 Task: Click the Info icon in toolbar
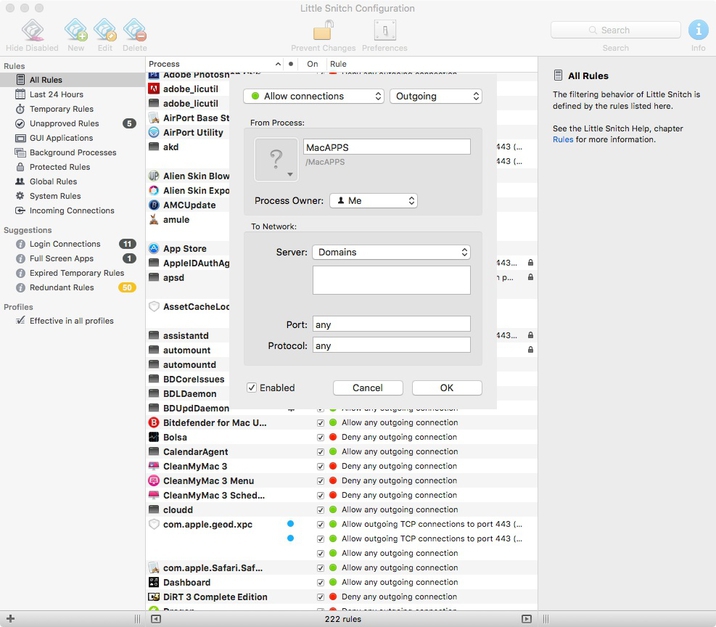697,31
